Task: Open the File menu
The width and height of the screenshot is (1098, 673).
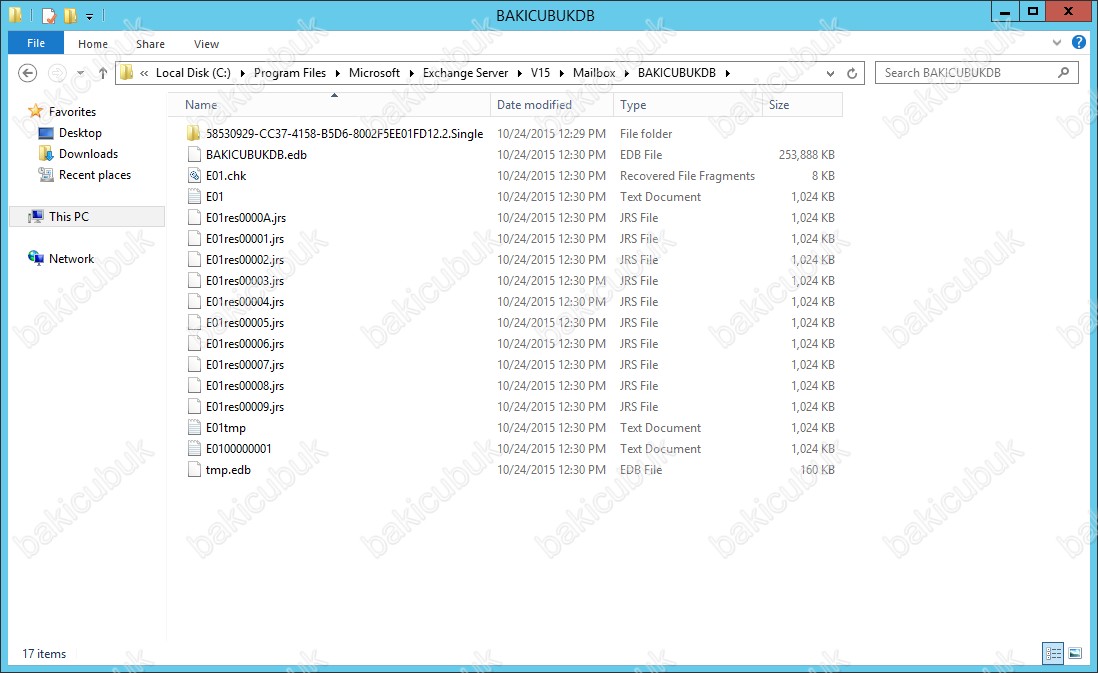Action: coord(36,43)
